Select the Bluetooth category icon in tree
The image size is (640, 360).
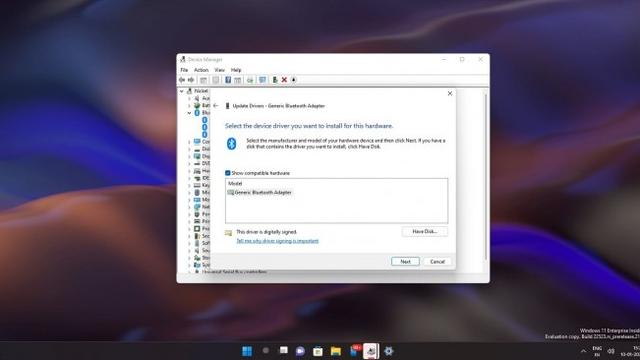click(197, 113)
